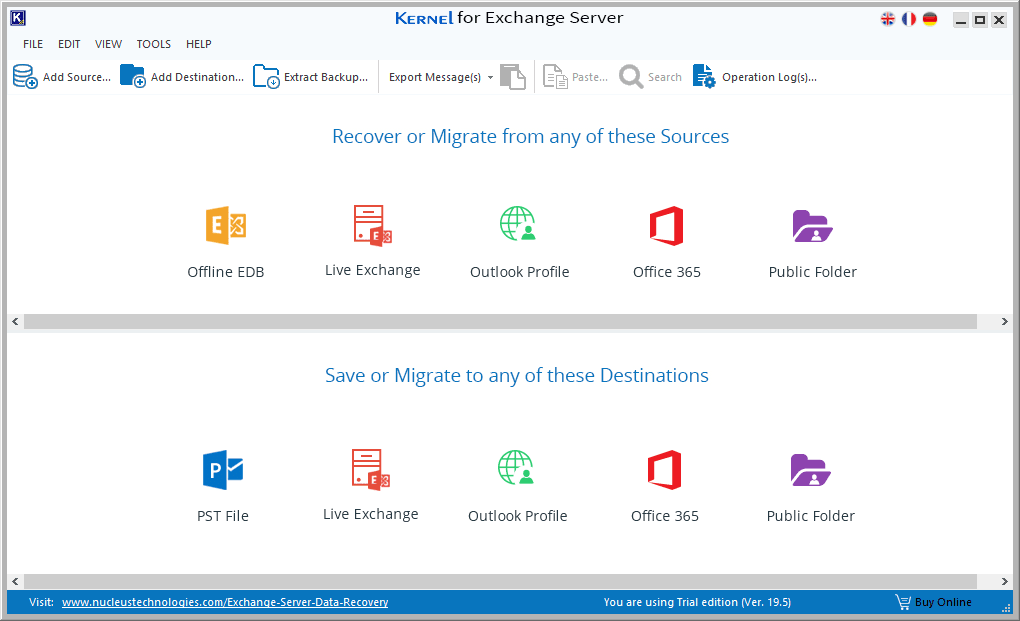Click the copy icon beside Export Message(s)

(x=513, y=77)
